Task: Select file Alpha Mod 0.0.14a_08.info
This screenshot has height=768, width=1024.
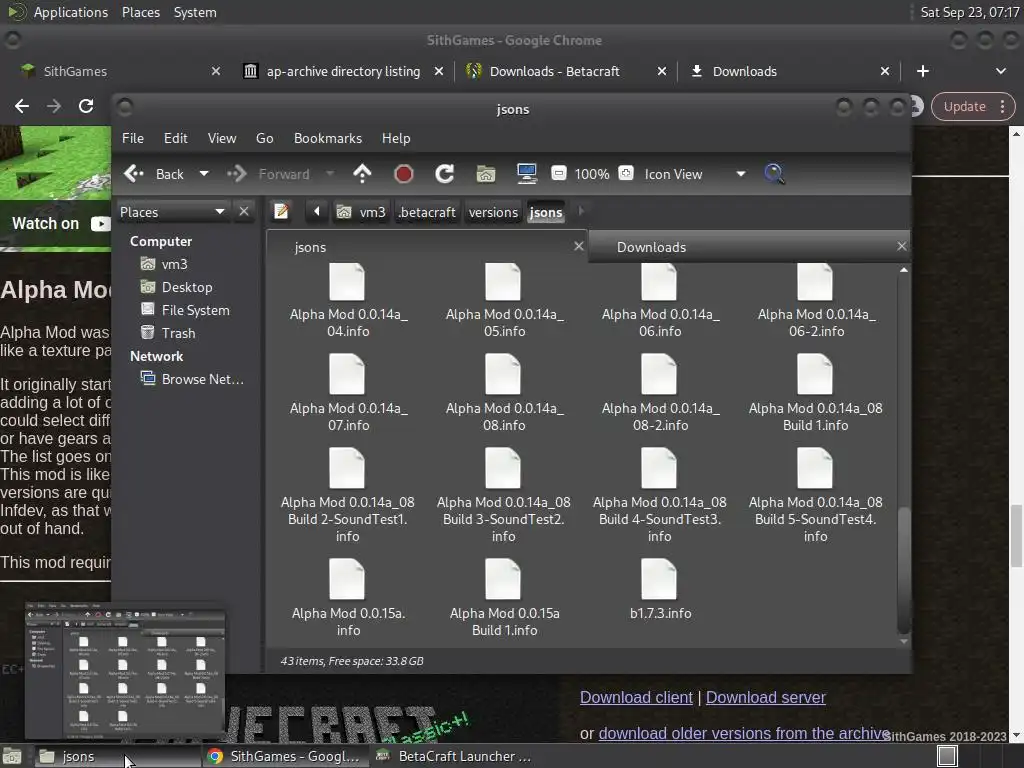Action: pyautogui.click(x=504, y=393)
